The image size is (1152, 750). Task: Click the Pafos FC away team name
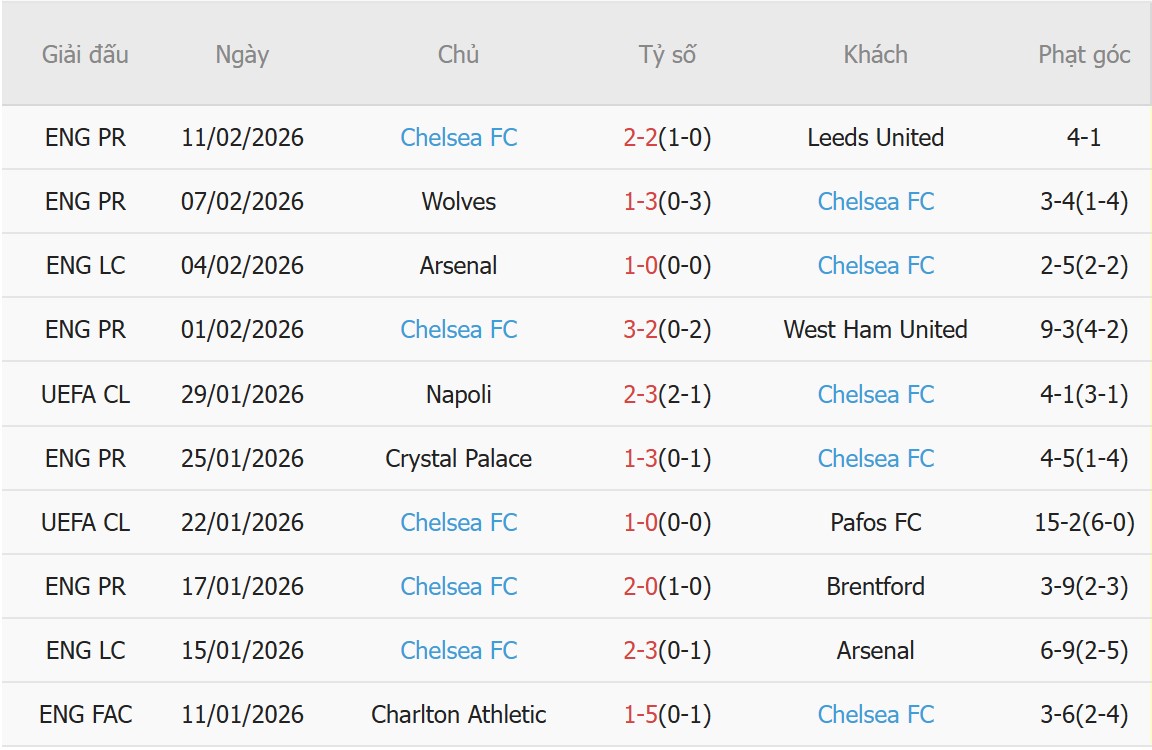pyautogui.click(x=875, y=523)
